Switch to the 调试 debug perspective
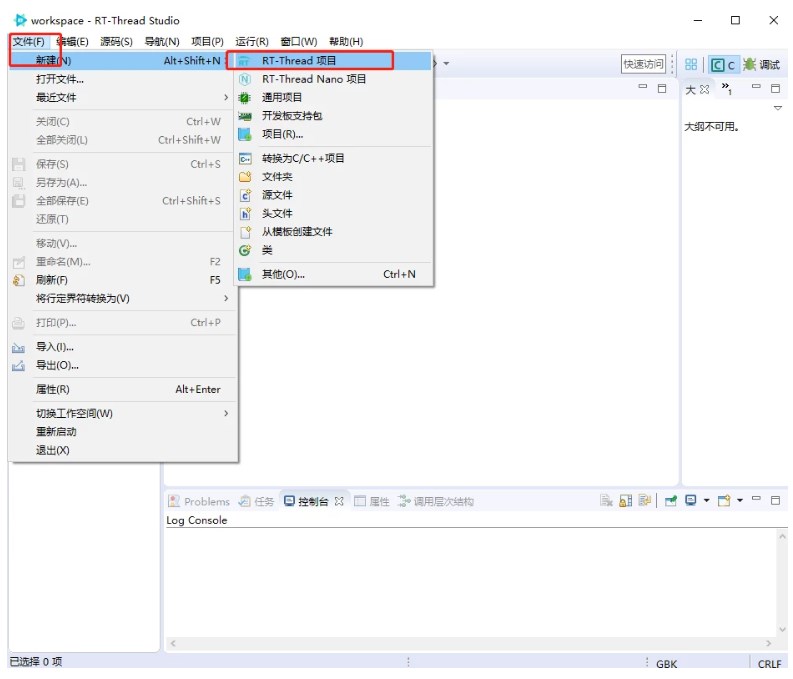 (x=762, y=65)
